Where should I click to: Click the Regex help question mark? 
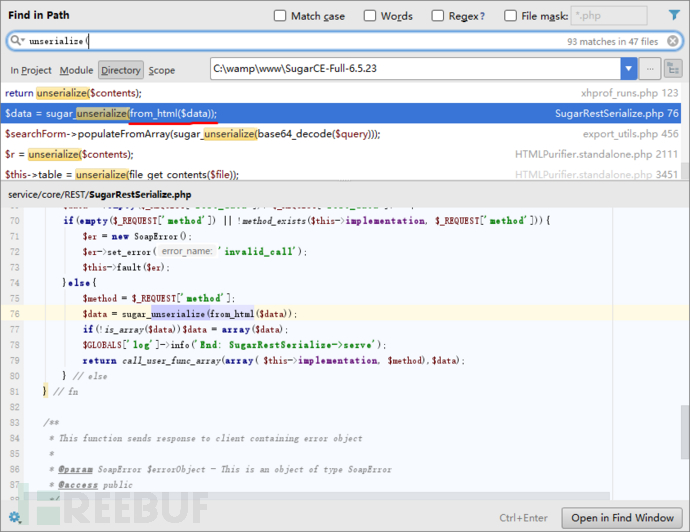click(x=482, y=16)
